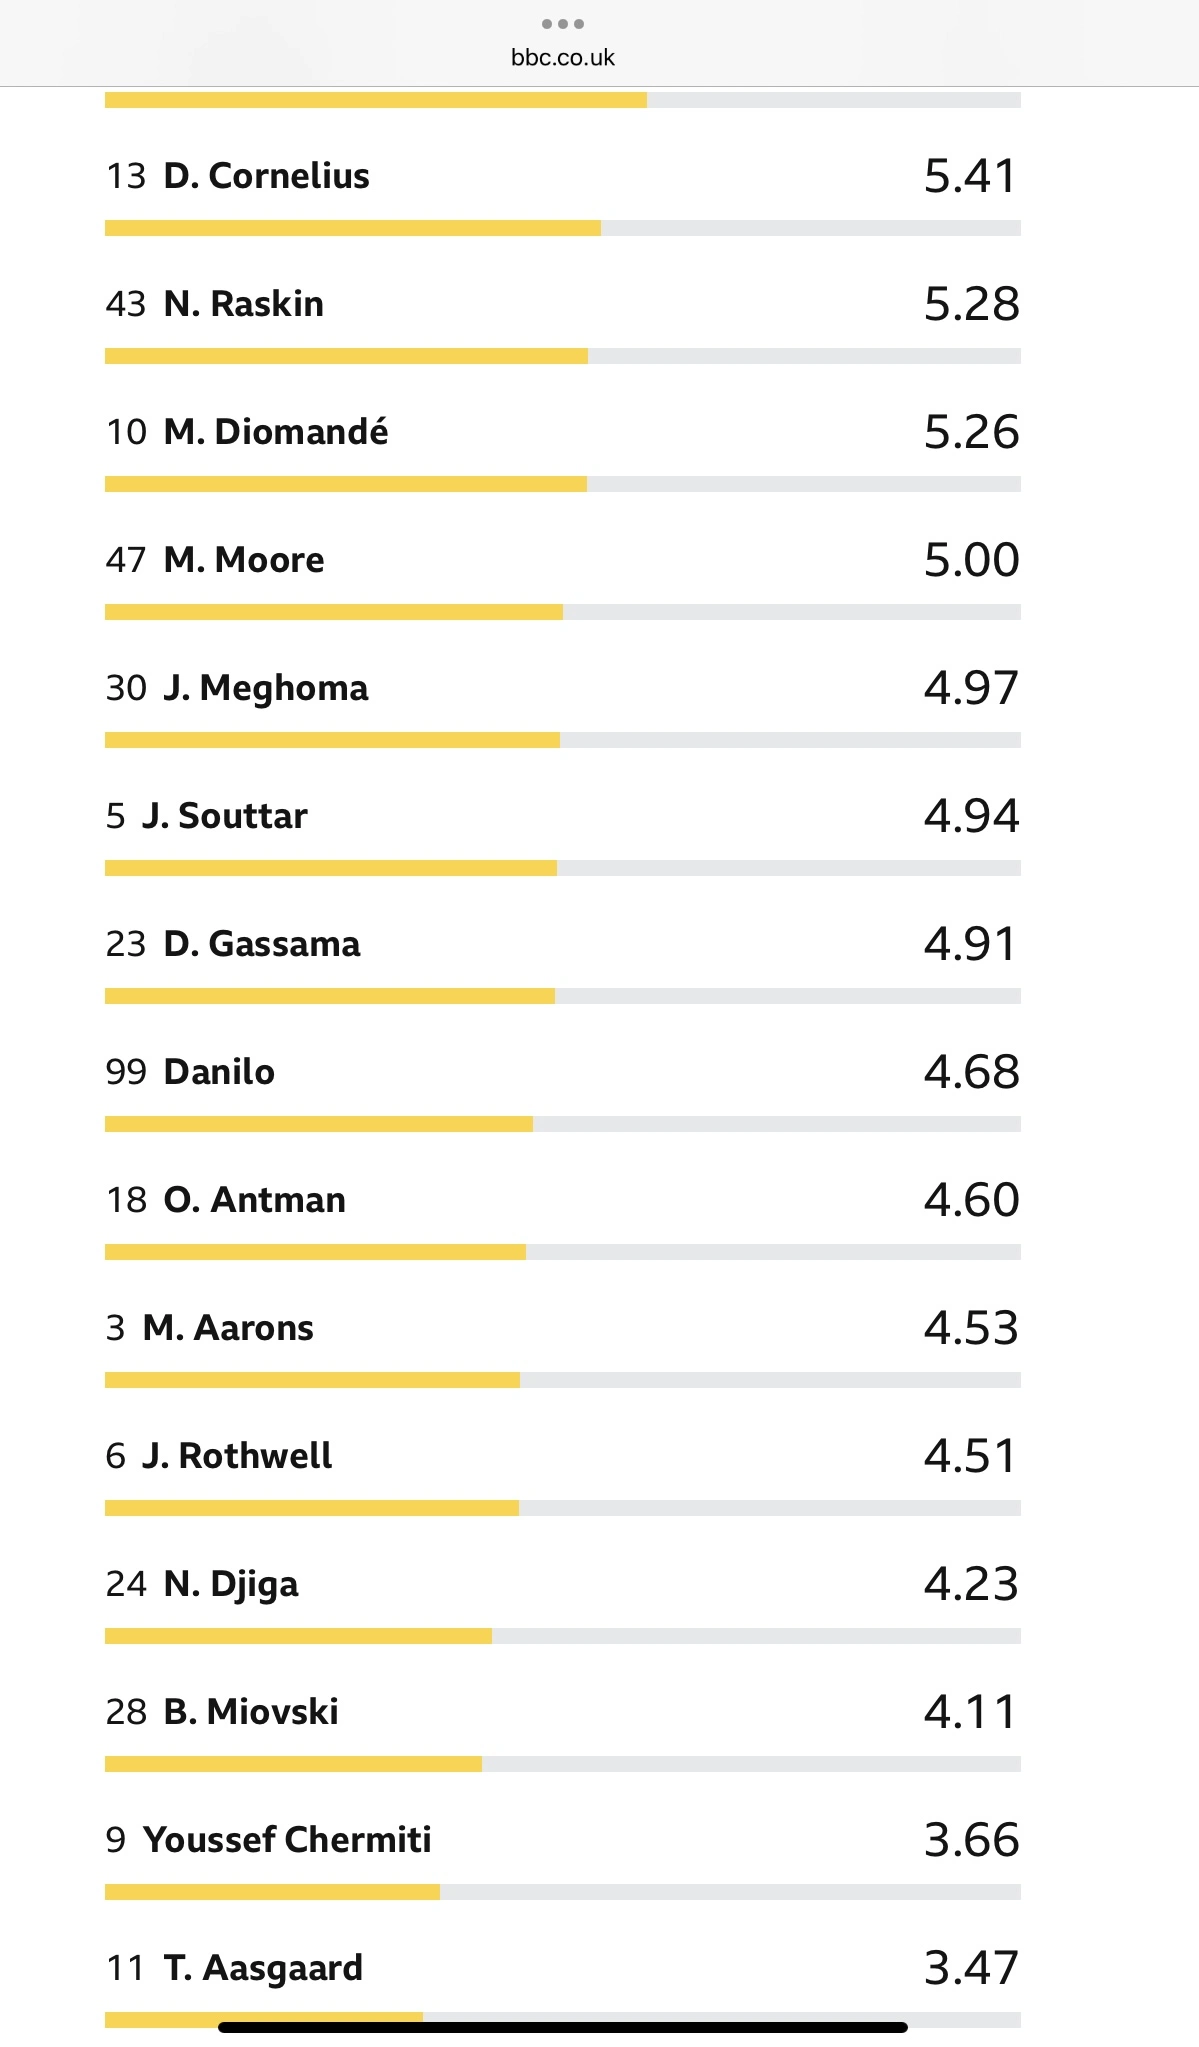Tap the black home indicator bar
This screenshot has width=1199, height=2047.
click(562, 2027)
